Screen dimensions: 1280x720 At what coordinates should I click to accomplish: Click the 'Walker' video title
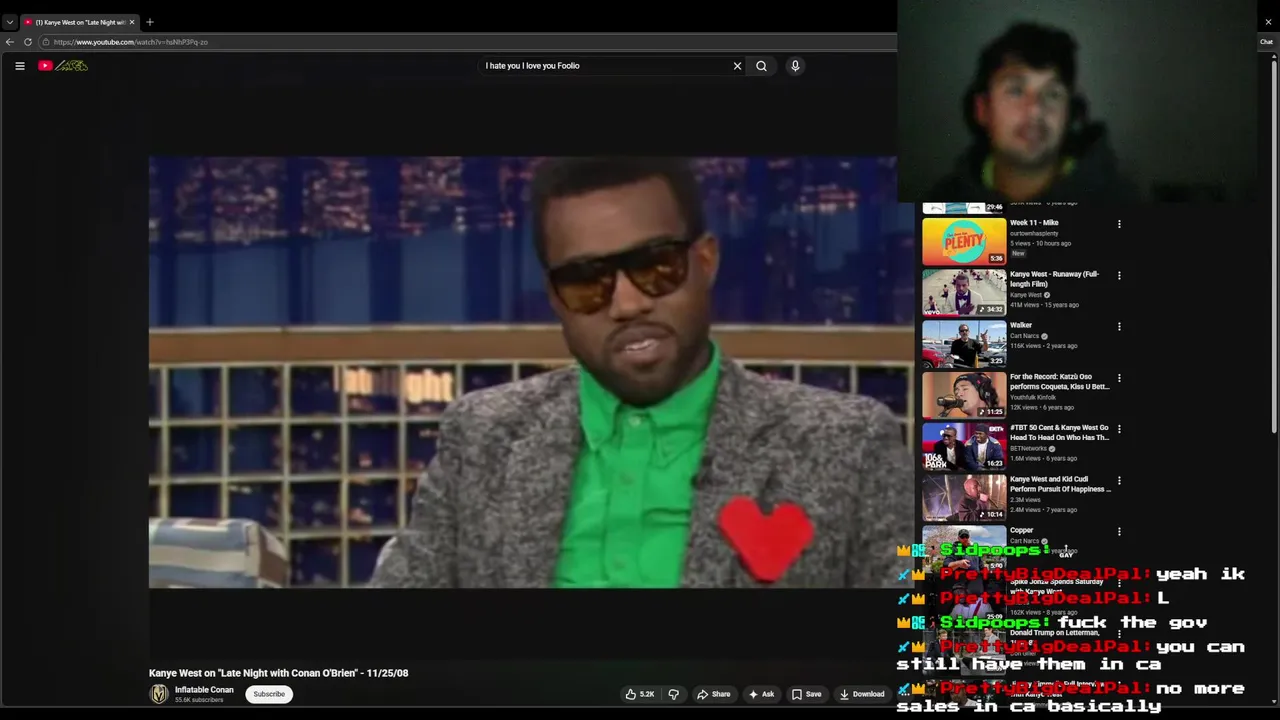(1021, 325)
